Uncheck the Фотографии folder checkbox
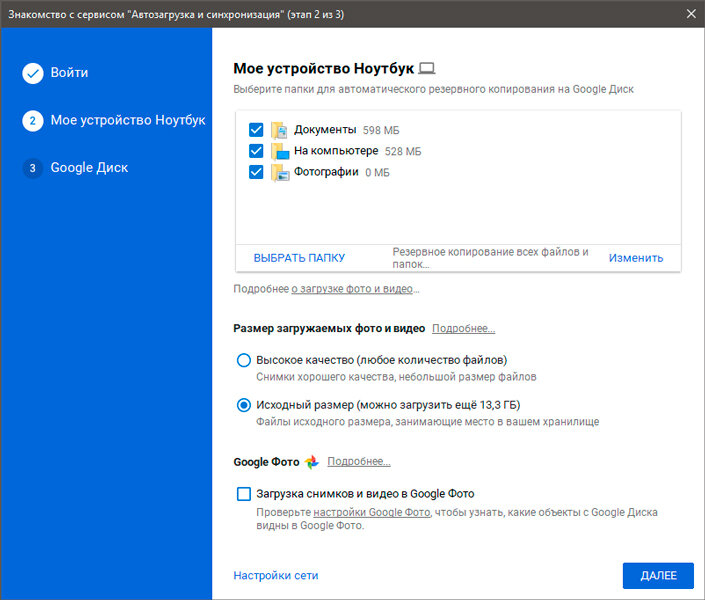 256,172
